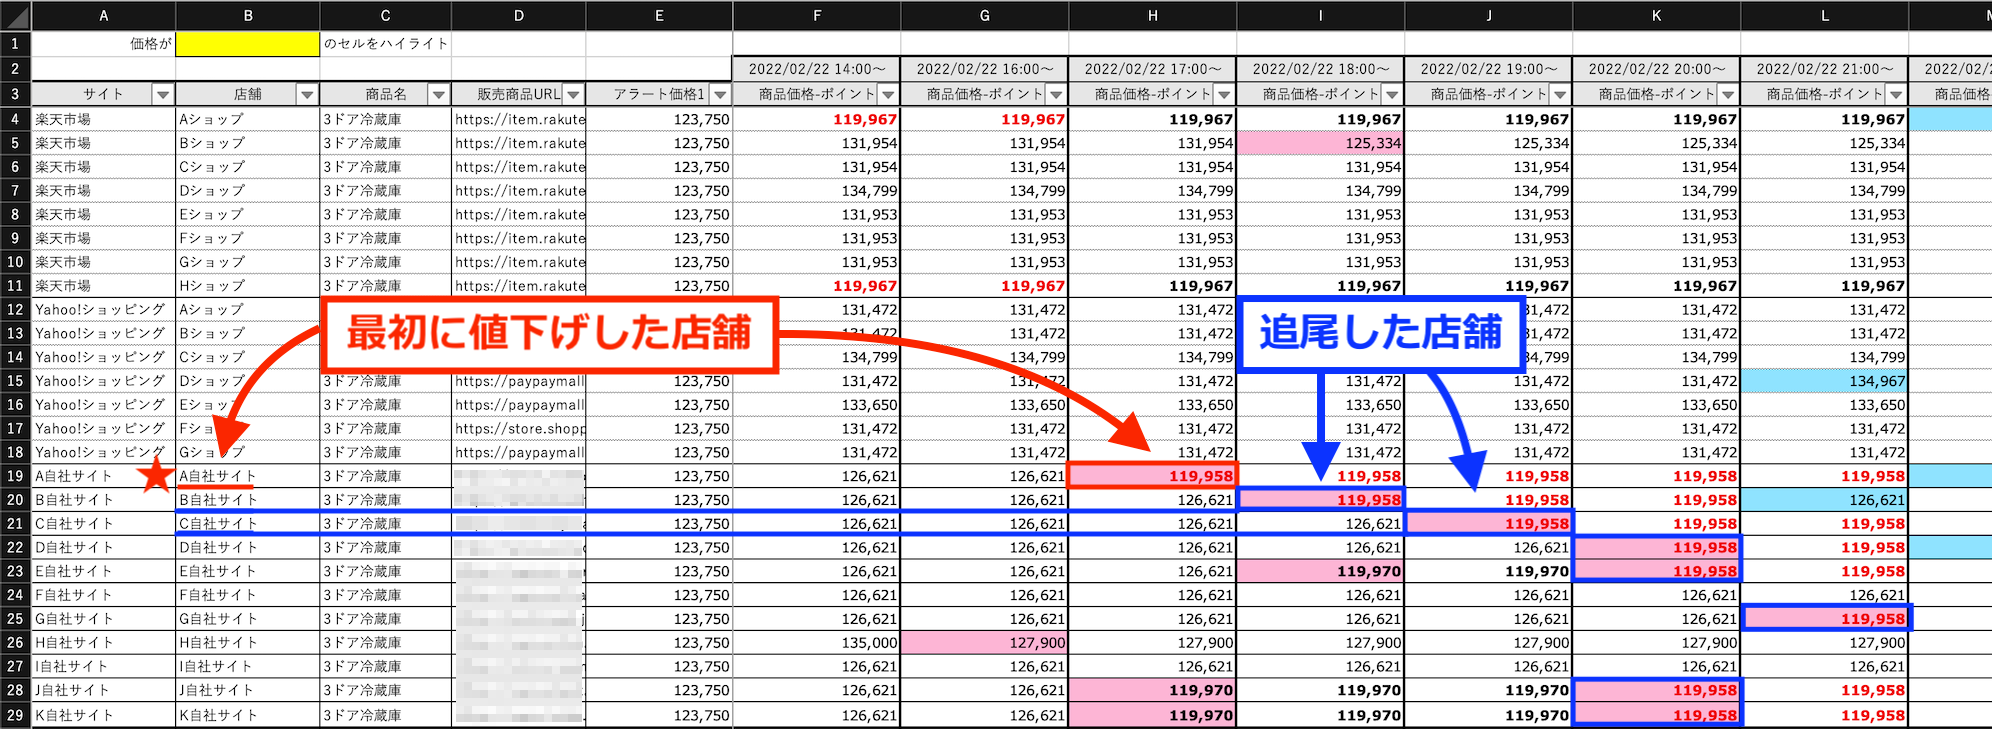Click the blue 追尾した店舗 callout box
The height and width of the screenshot is (729, 1992).
[x=1380, y=334]
